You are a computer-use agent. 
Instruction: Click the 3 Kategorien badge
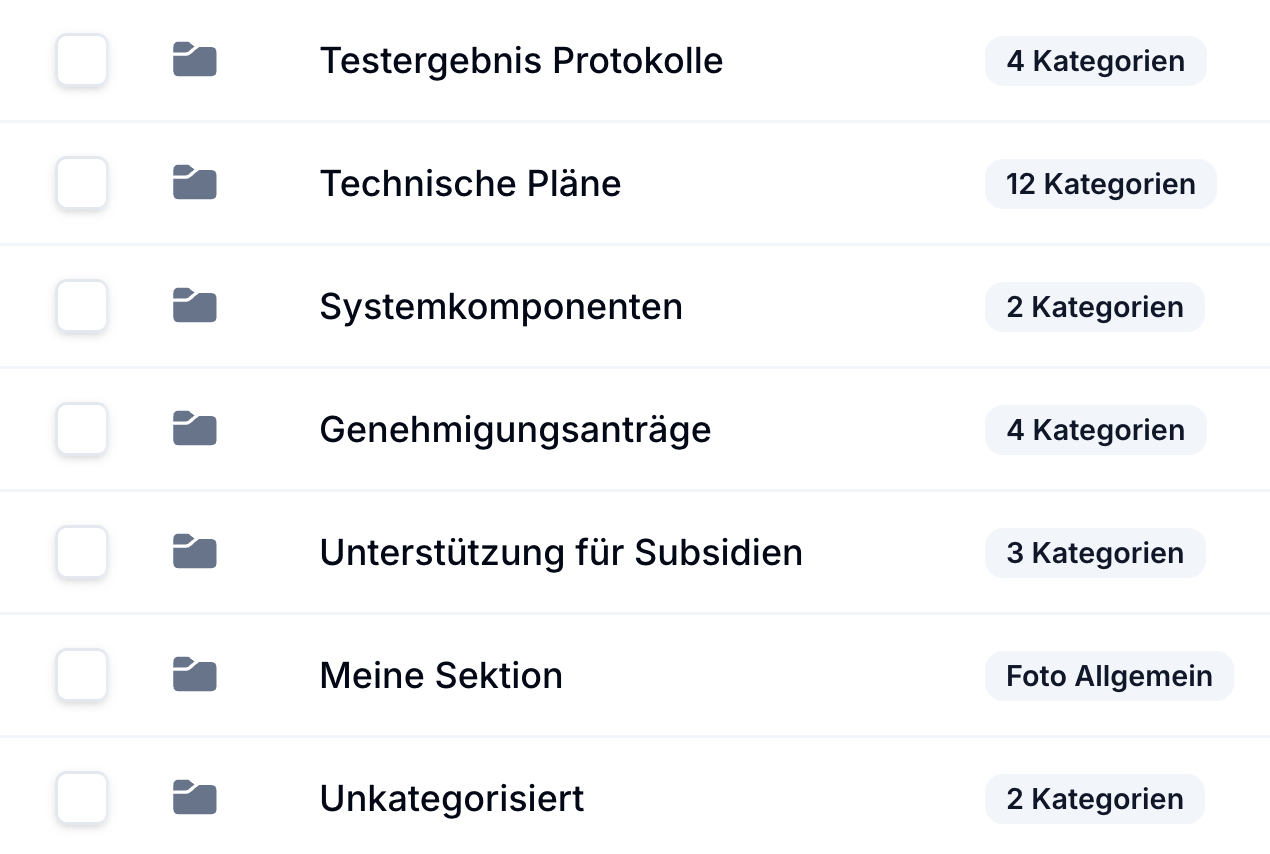point(1095,553)
